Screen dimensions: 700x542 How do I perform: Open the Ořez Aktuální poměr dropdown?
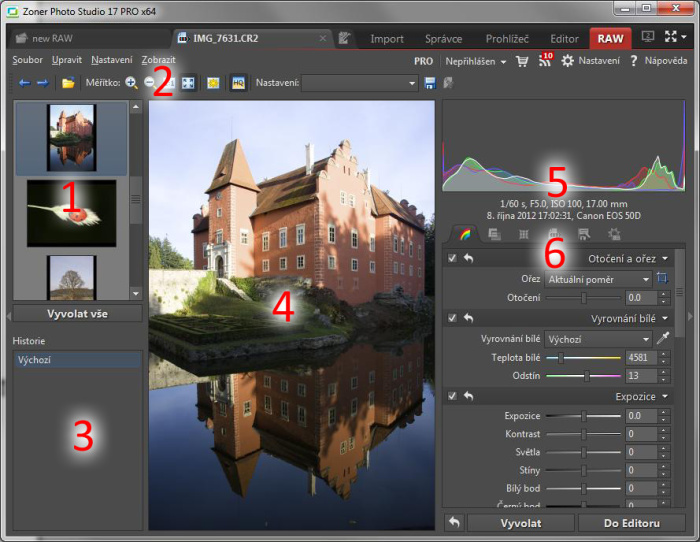pyautogui.click(x=599, y=279)
